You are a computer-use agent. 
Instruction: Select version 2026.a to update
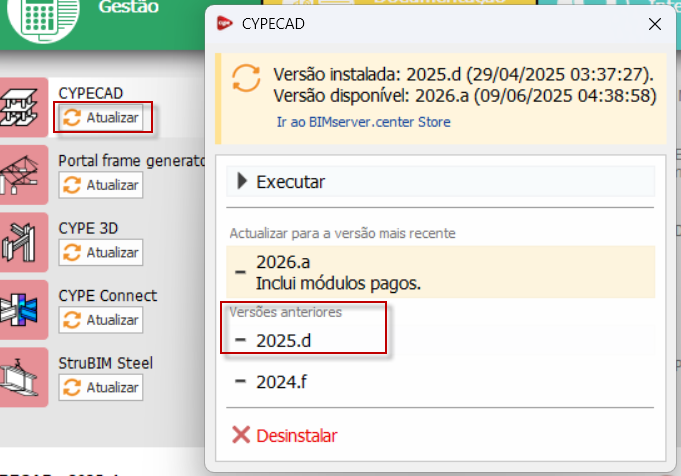(440, 272)
